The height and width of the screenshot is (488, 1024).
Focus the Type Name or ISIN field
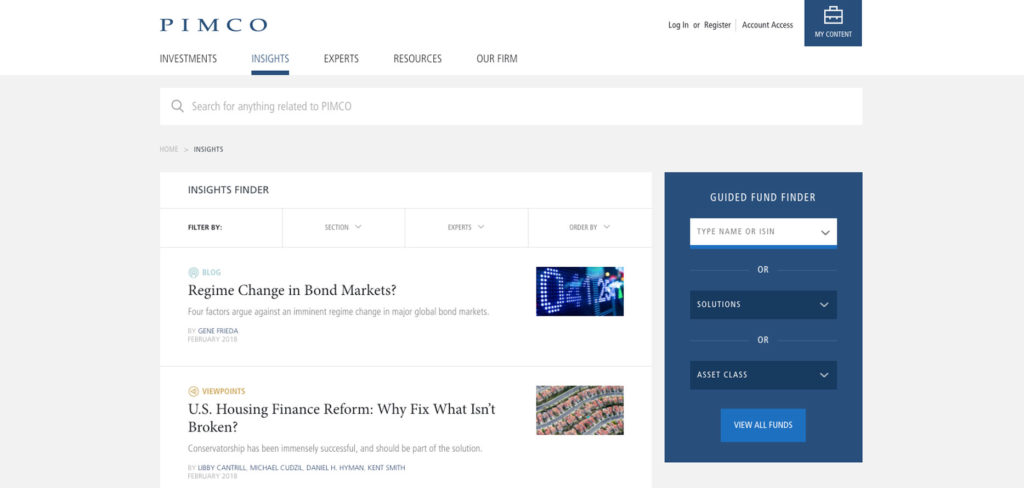pos(755,232)
